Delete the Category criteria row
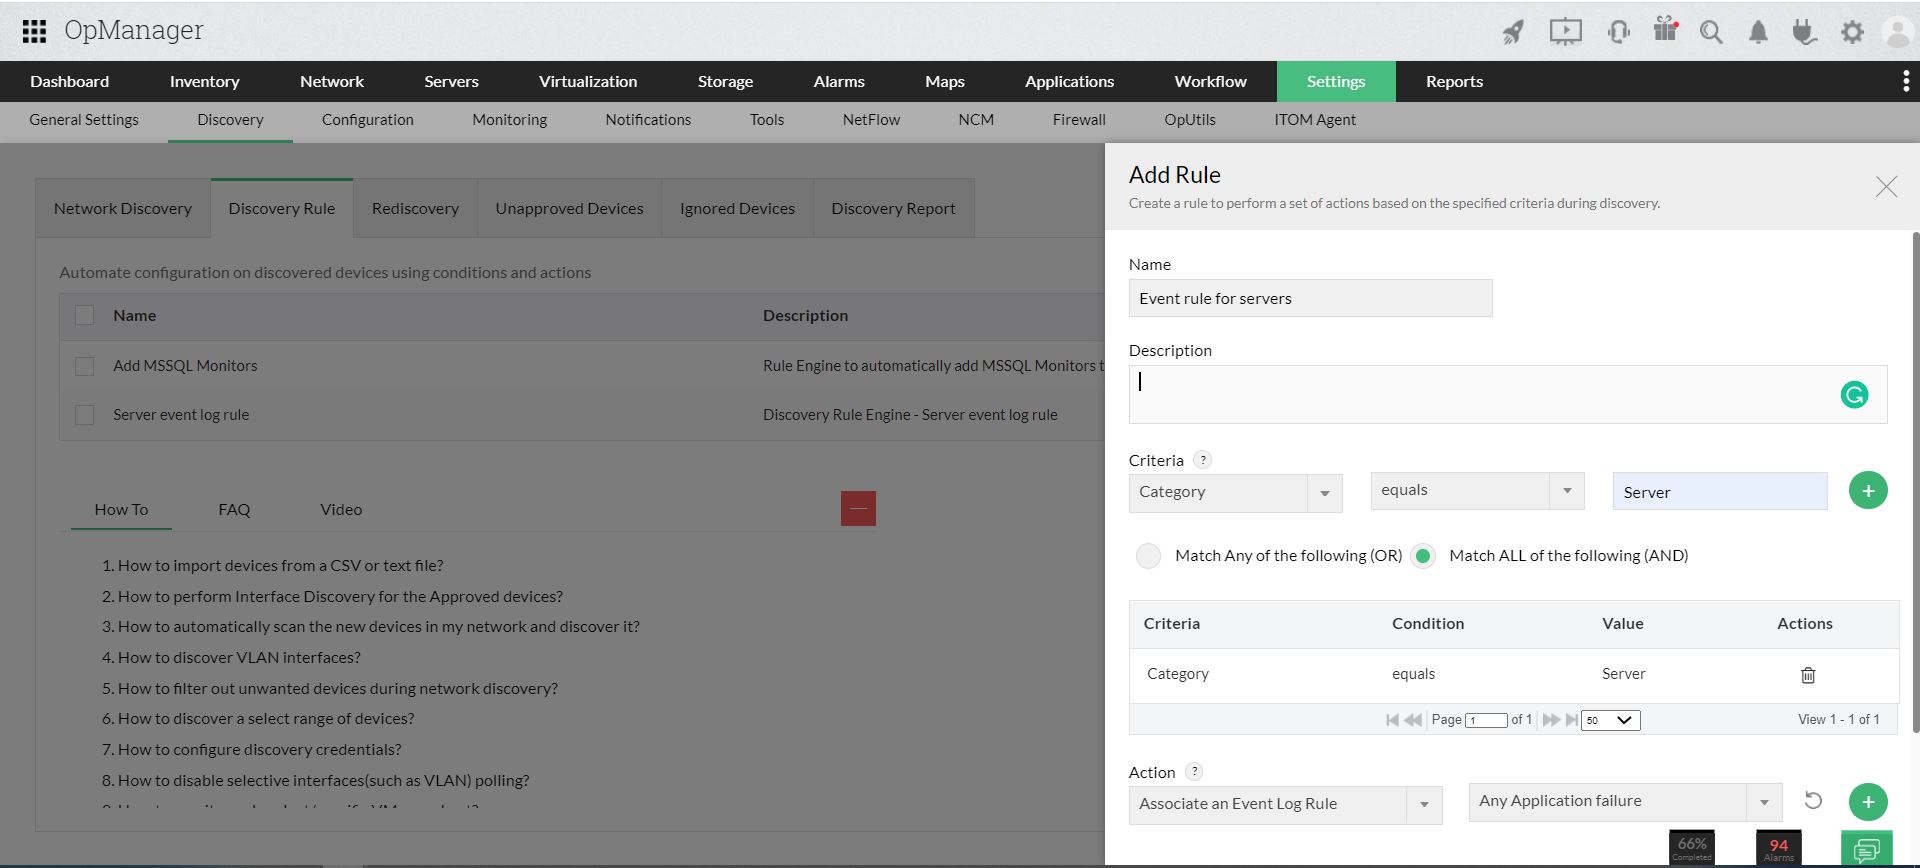Viewport: 1920px width, 868px height. point(1807,675)
